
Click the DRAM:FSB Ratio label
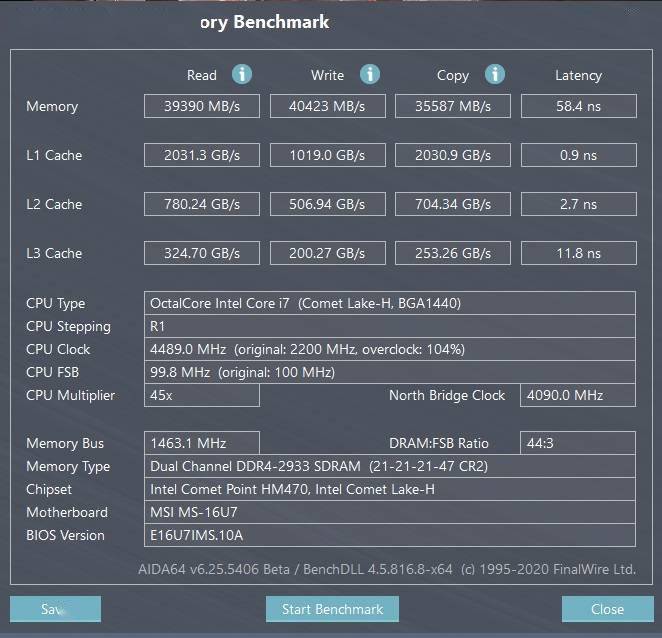[439, 443]
